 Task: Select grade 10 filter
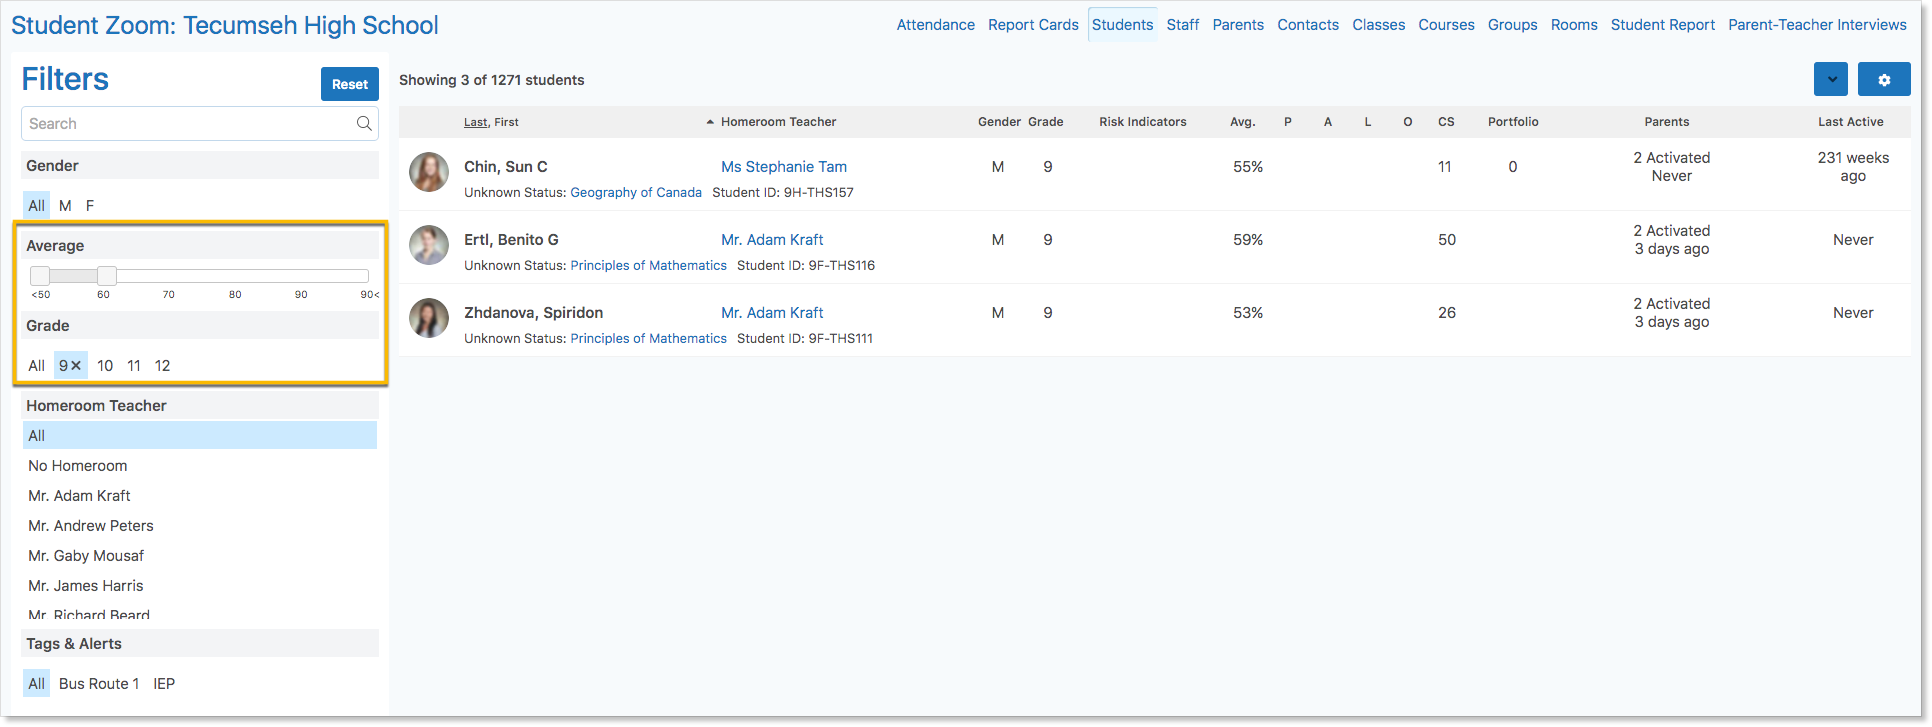105,366
